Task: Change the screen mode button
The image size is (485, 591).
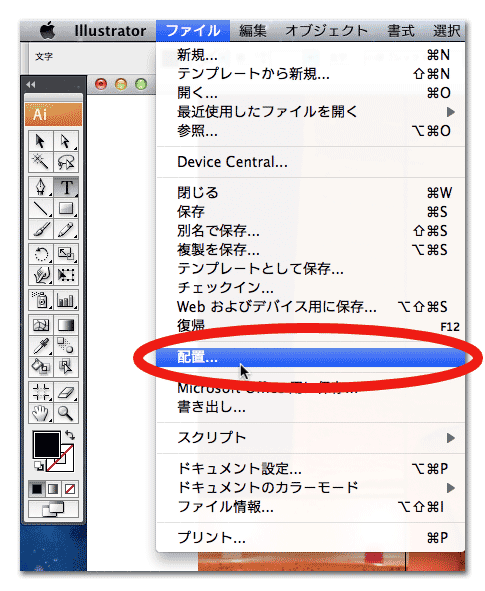Action: 54,510
